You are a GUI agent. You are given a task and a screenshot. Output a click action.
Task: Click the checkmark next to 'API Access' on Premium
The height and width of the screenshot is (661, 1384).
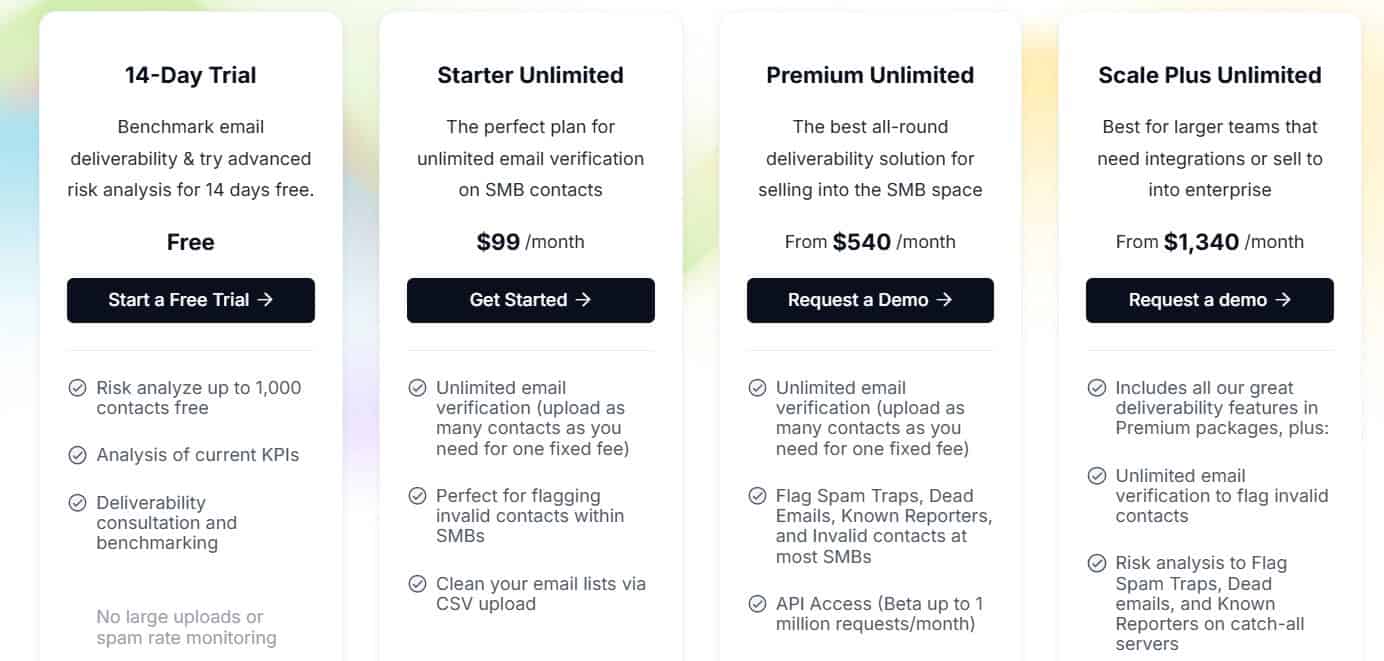756,605
